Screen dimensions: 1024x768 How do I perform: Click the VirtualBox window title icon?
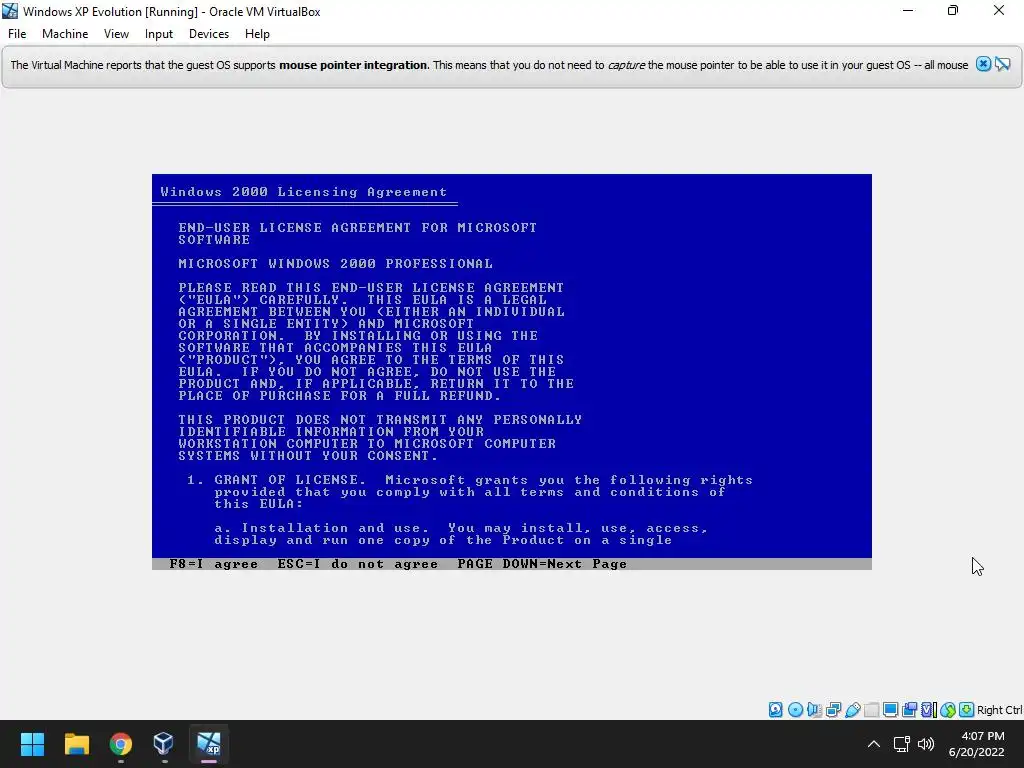[10, 11]
